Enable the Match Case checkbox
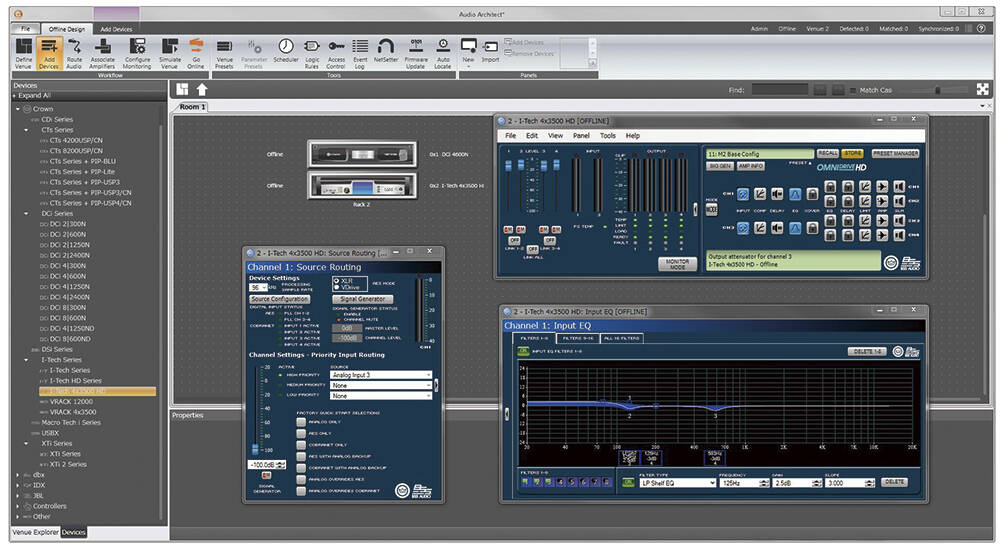 pos(854,91)
